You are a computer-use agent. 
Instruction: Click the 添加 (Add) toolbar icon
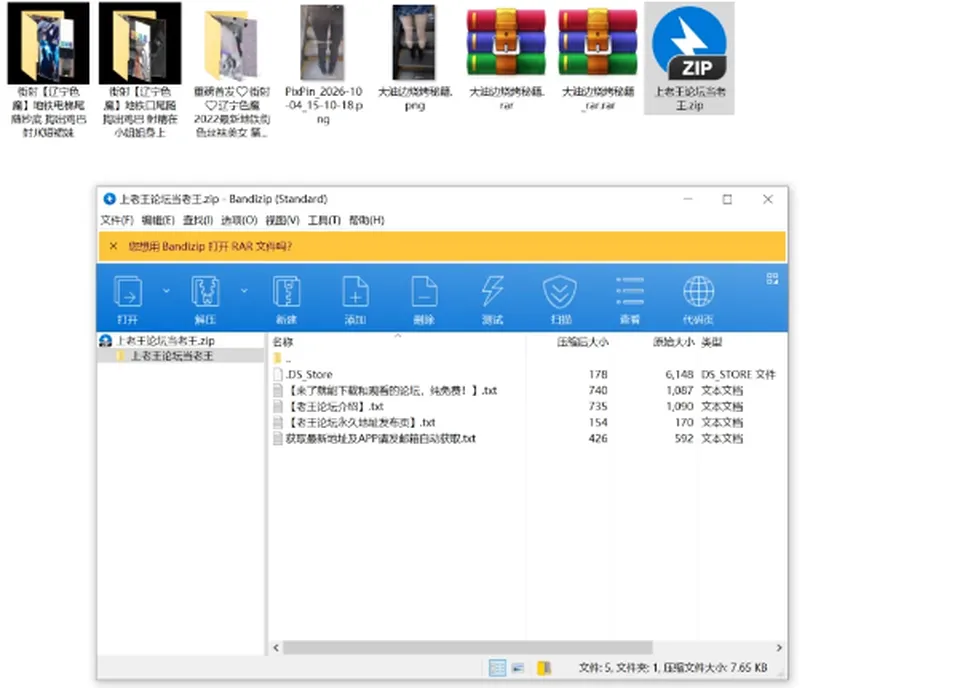point(355,291)
